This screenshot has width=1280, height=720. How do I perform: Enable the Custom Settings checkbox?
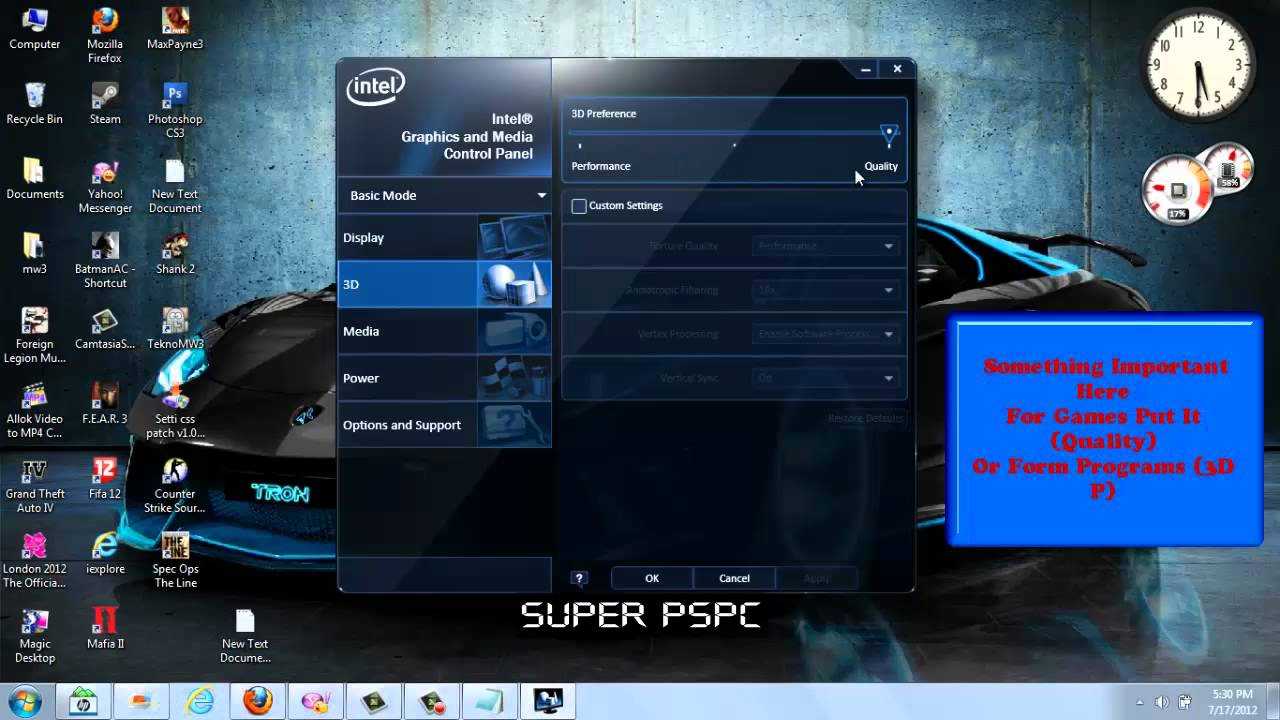coord(579,206)
